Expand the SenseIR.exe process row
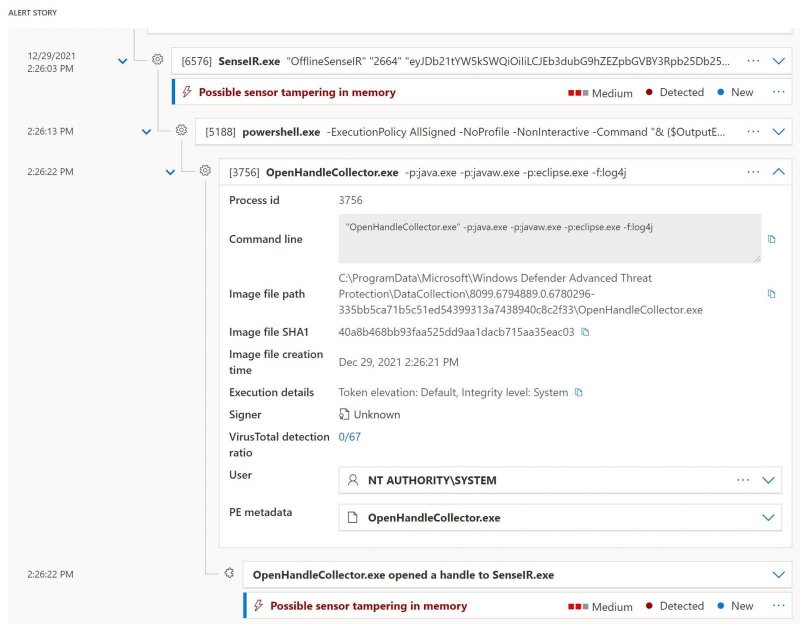Image resolution: width=800 pixels, height=624 pixels. click(779, 61)
